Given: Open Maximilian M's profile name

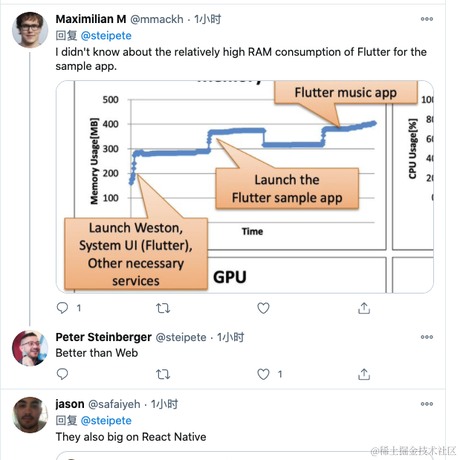Looking at the screenshot, I should [91, 19].
